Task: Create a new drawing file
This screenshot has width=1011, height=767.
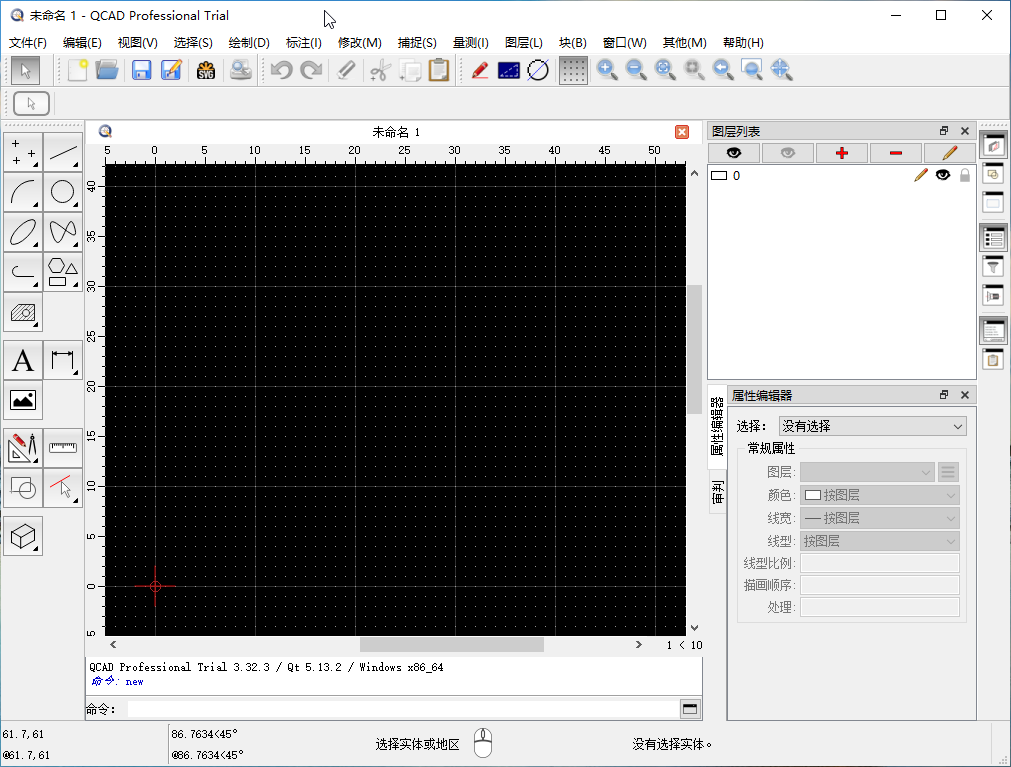Action: coord(78,70)
